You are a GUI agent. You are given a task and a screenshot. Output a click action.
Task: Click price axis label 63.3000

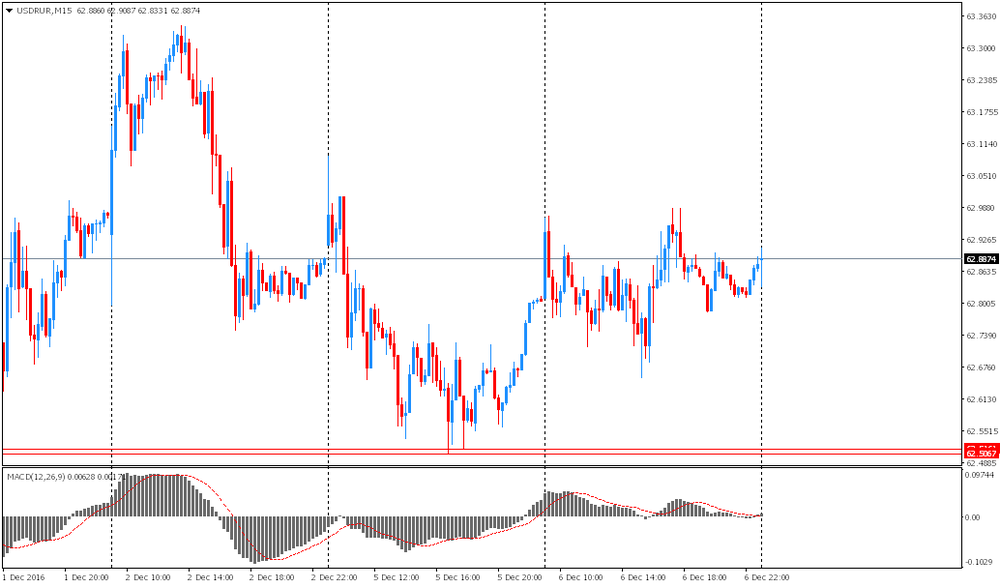(x=981, y=48)
